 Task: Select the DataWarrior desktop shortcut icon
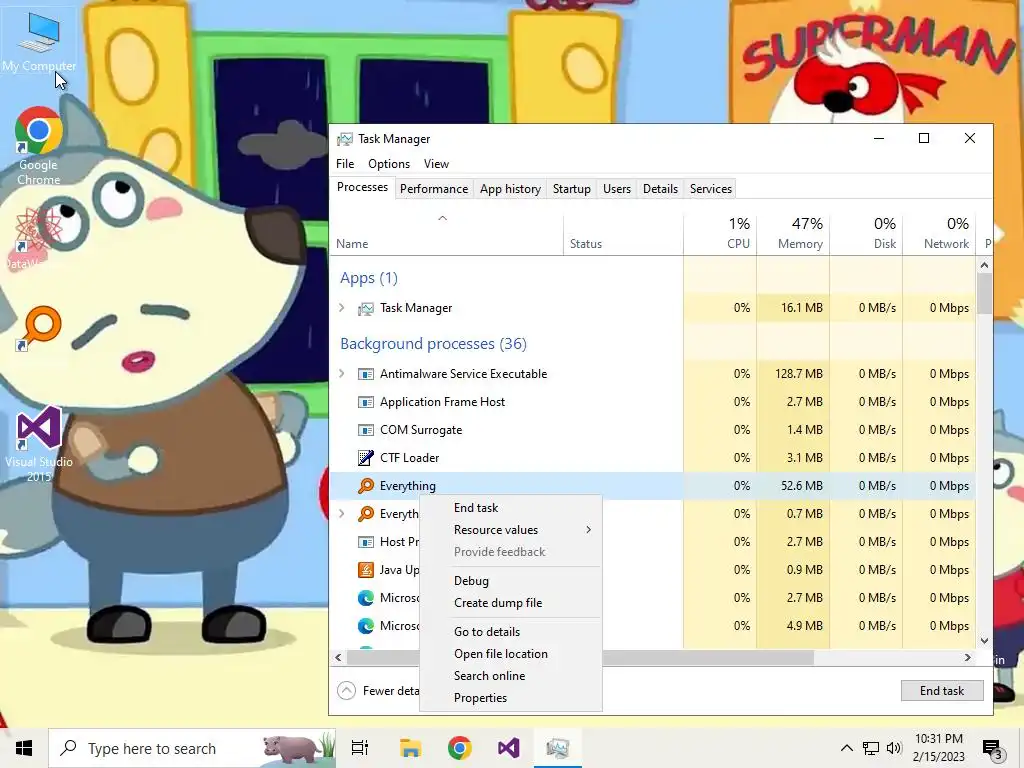coord(39,236)
